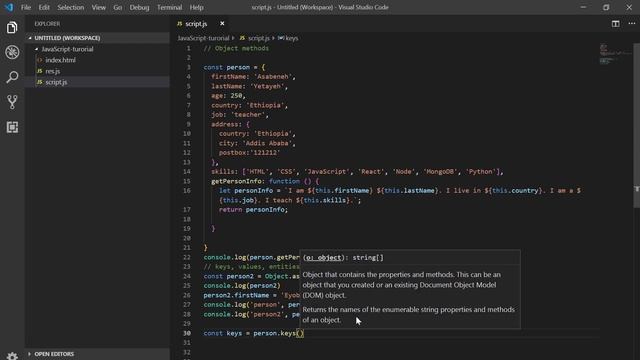Open the View menu
This screenshot has height=360, width=640.
point(98,7)
